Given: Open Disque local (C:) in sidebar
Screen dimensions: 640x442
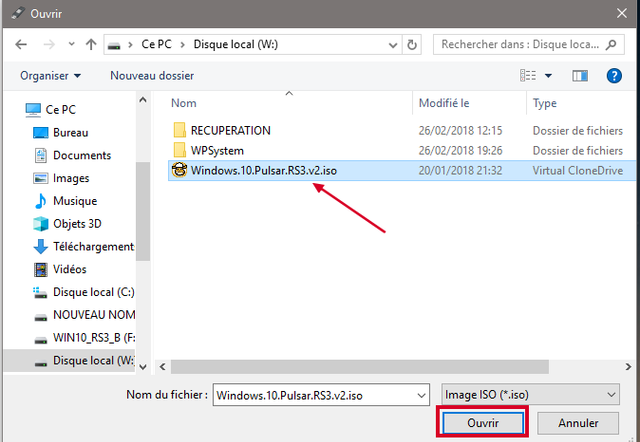Looking at the screenshot, I should point(94,292).
